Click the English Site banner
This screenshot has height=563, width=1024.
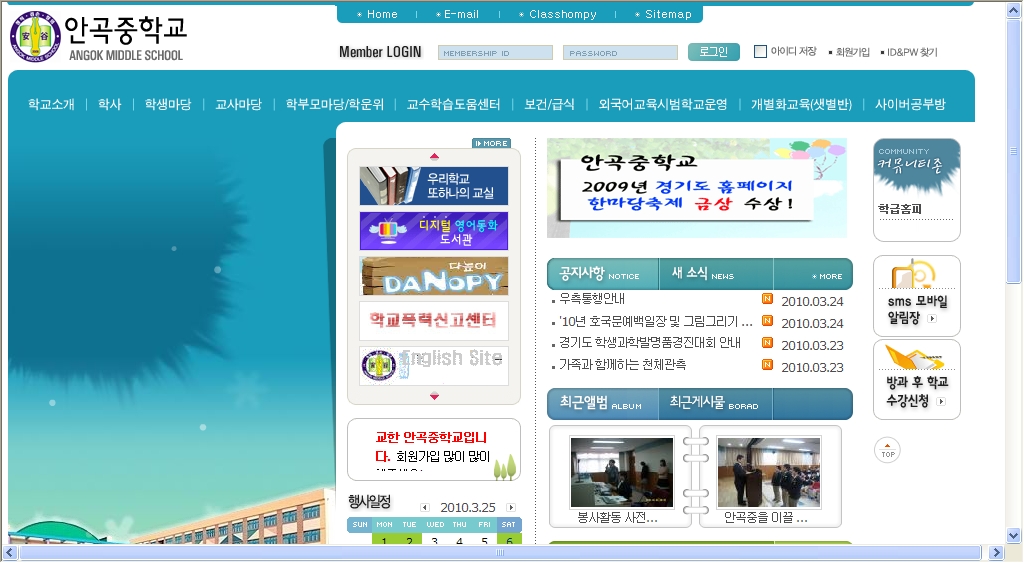pyautogui.click(x=433, y=366)
